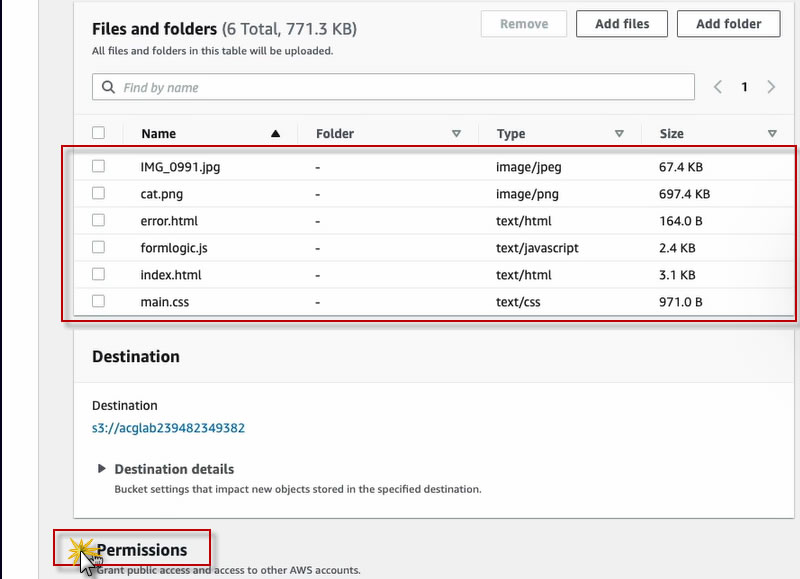Filter the Folder column triangle
Image resolution: width=800 pixels, height=579 pixels.
pyautogui.click(x=456, y=134)
